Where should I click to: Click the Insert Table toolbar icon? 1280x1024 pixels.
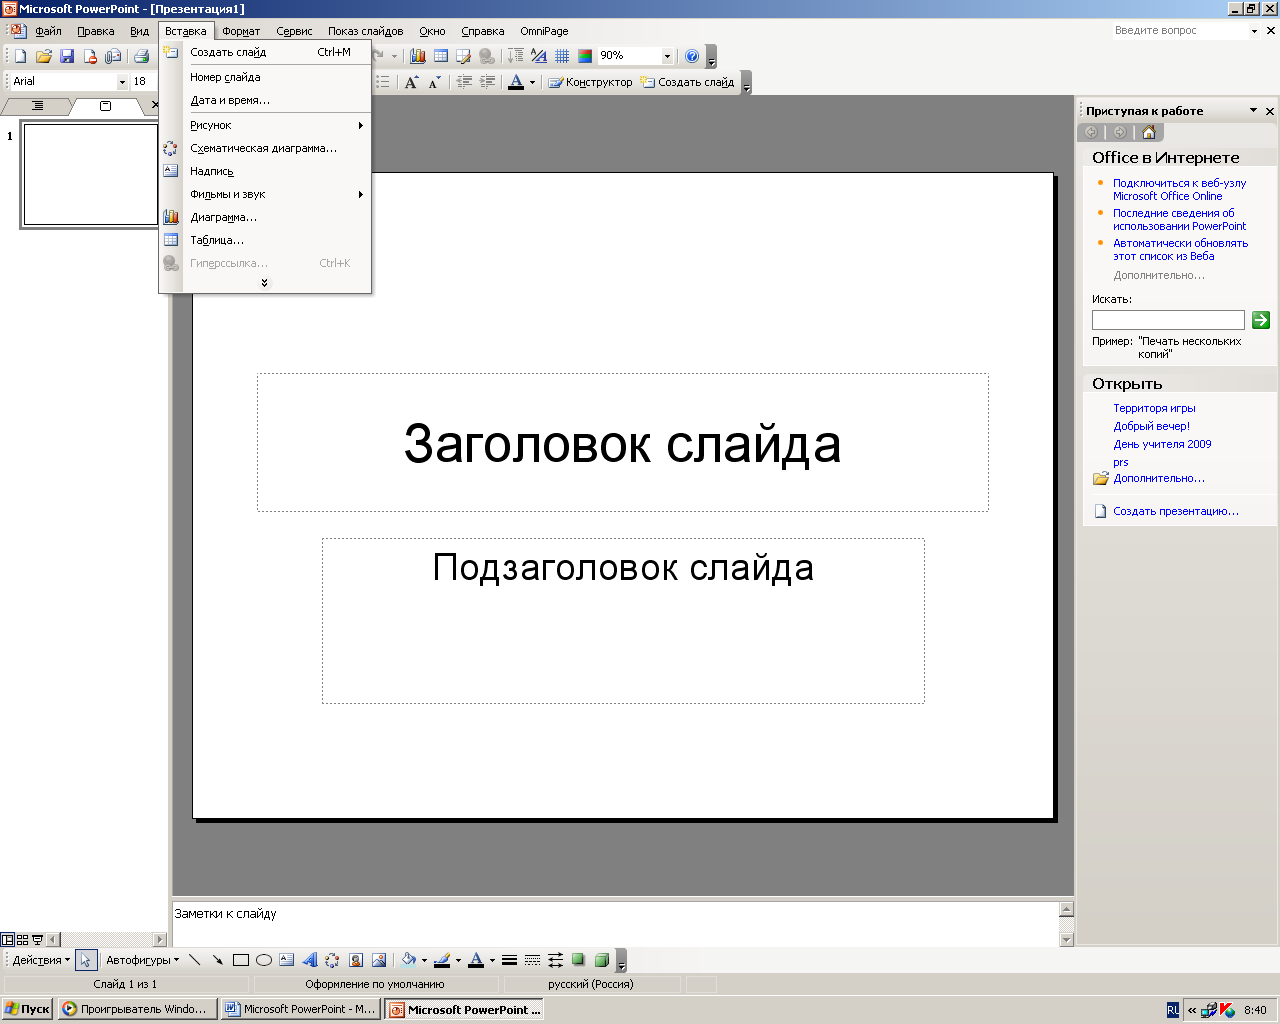(441, 56)
